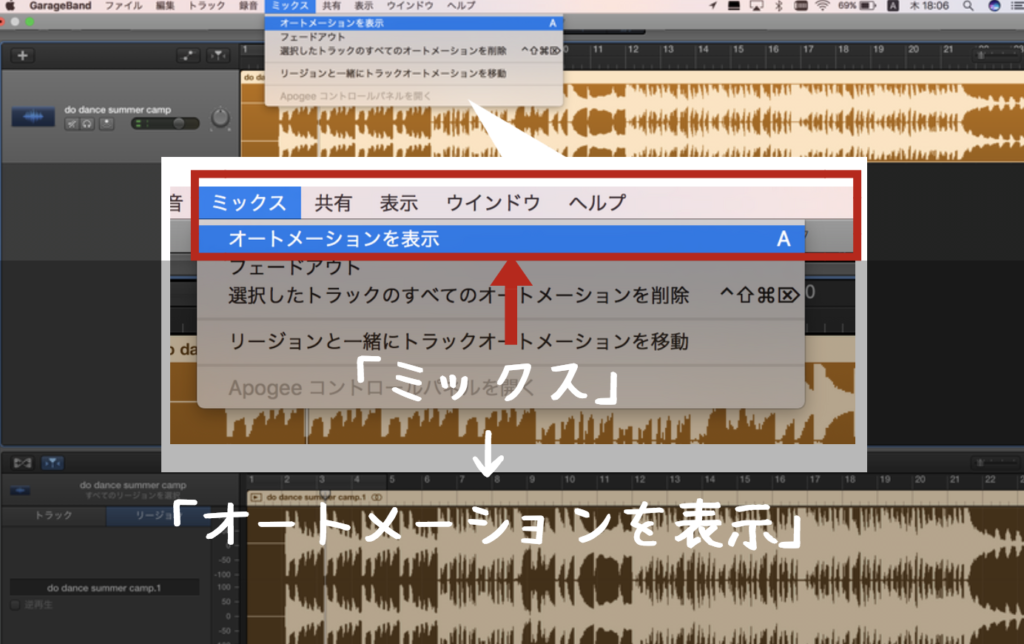The height and width of the screenshot is (644, 1024).
Task: Open the 編集 menu
Action: 165,6
